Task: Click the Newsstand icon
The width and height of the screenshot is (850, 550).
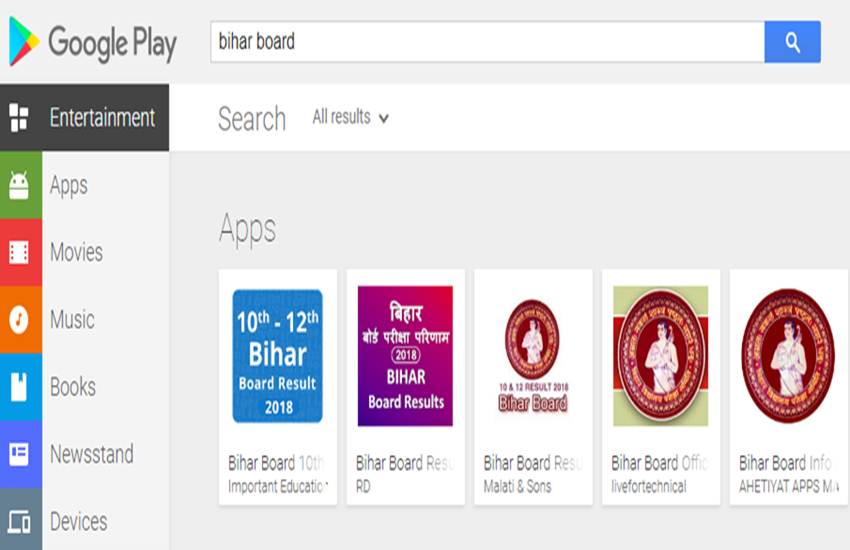Action: pyautogui.click(x=19, y=454)
